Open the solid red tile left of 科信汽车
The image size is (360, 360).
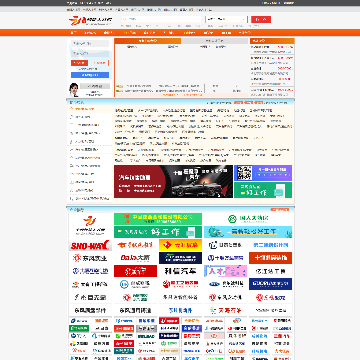[135, 271]
